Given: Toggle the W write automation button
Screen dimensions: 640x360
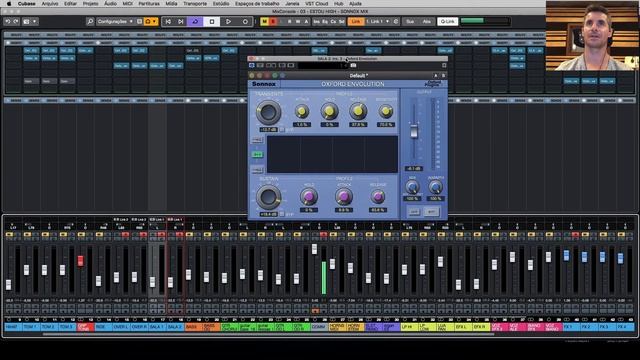Looking at the screenshot, I should [298, 22].
